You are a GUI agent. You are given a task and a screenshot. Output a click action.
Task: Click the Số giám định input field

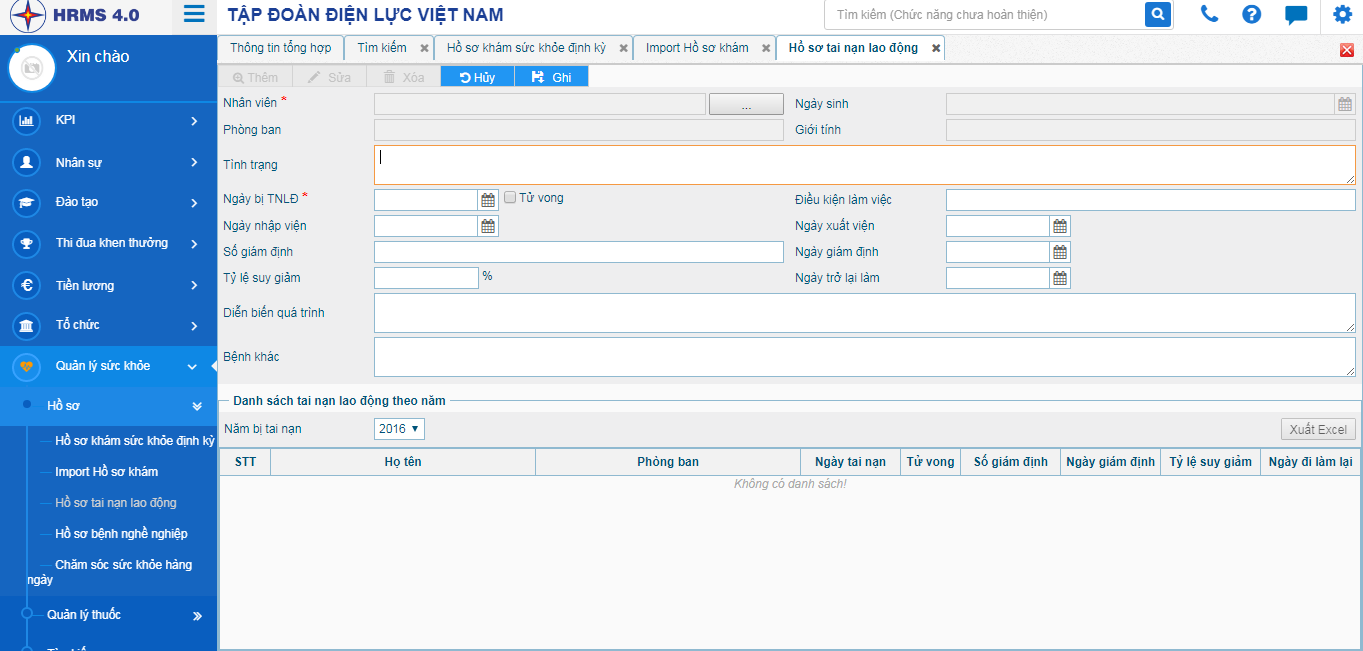coord(579,252)
